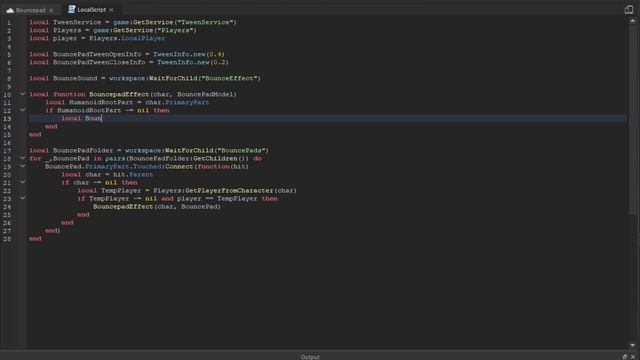Click "GetPlayerFromCharacter" on line 22
The width and height of the screenshot is (640, 360).
(229, 191)
